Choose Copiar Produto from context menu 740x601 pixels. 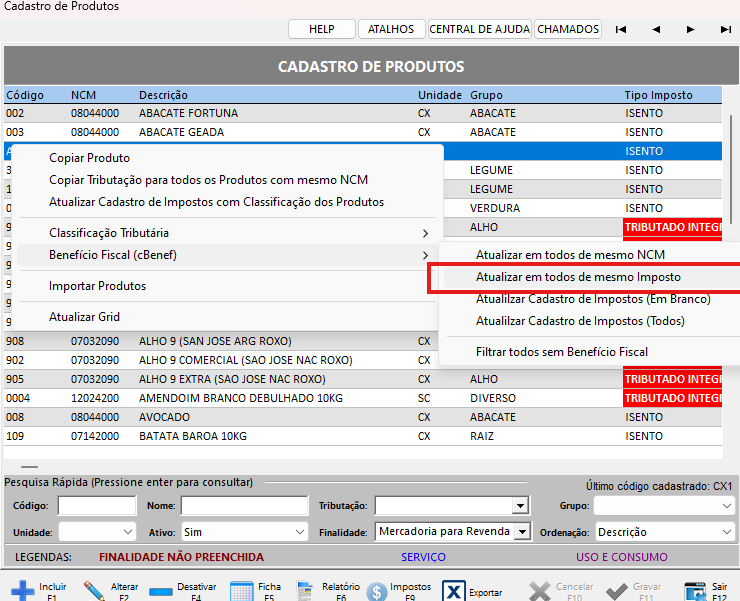(x=89, y=158)
